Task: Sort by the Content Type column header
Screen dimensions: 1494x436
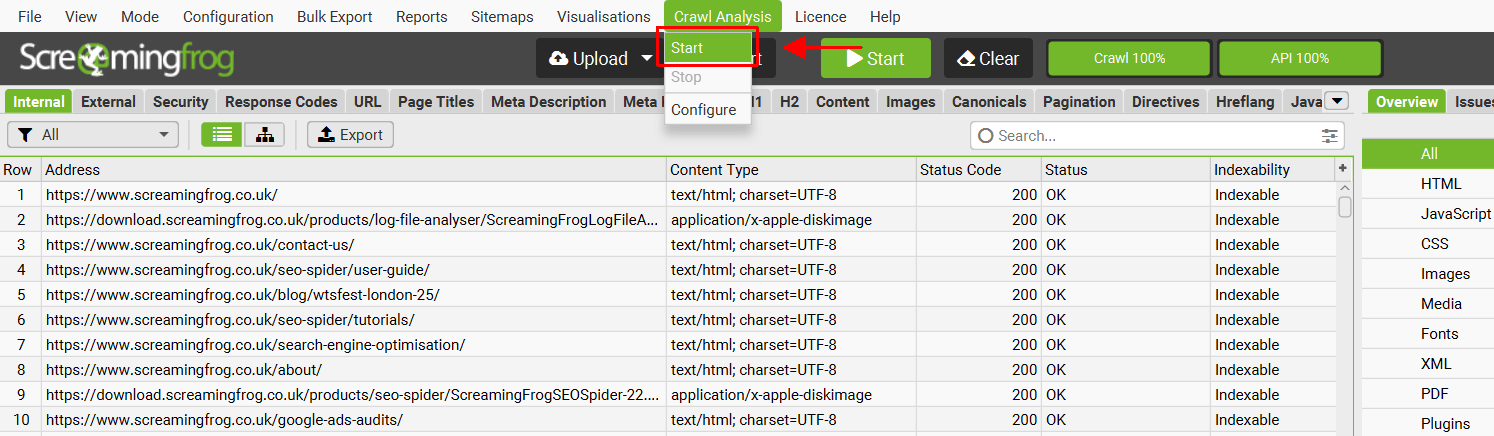Action: click(x=791, y=170)
